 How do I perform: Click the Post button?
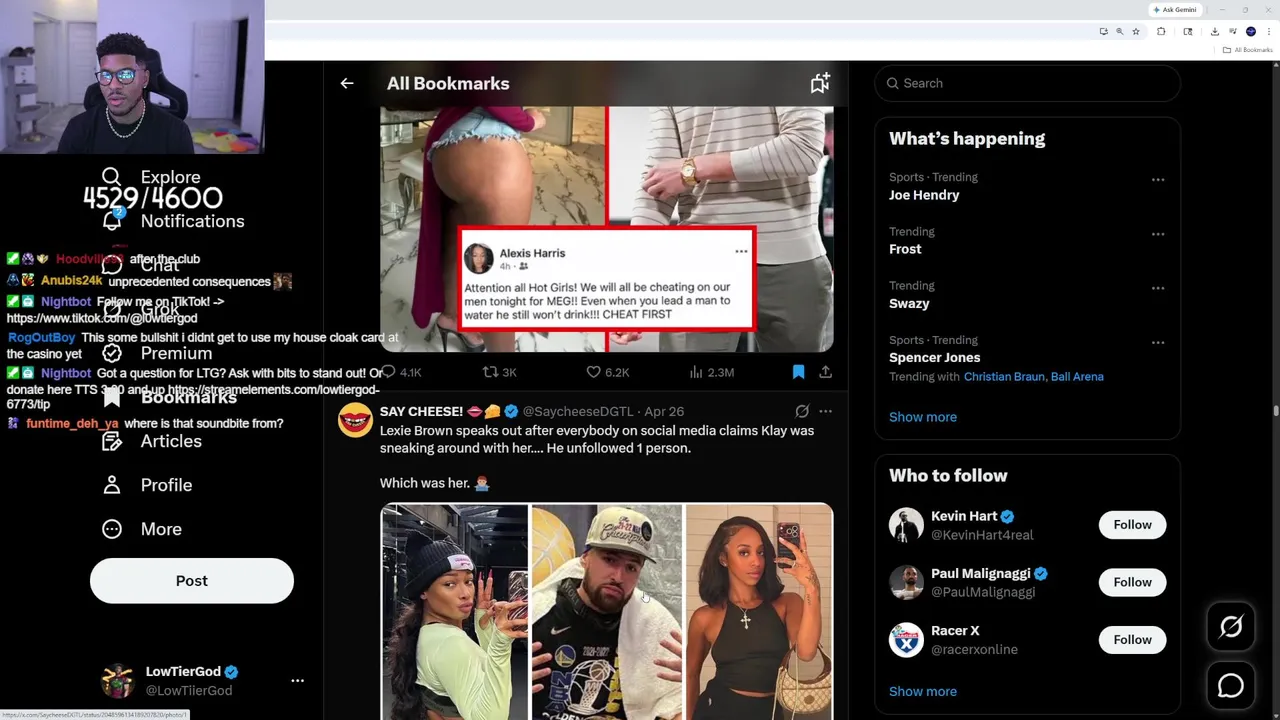coord(192,581)
